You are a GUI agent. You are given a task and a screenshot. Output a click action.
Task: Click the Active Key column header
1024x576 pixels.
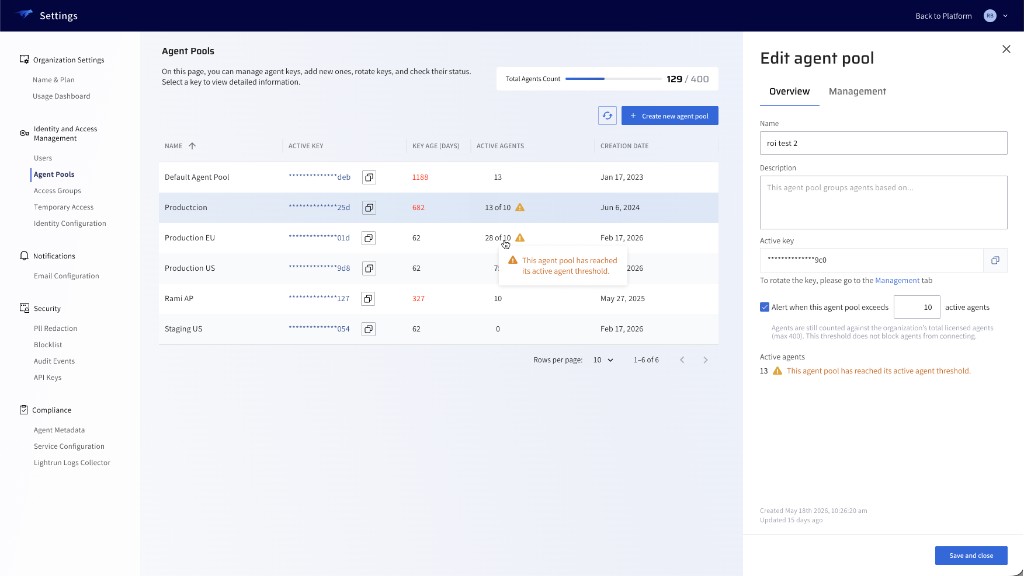pyautogui.click(x=306, y=146)
